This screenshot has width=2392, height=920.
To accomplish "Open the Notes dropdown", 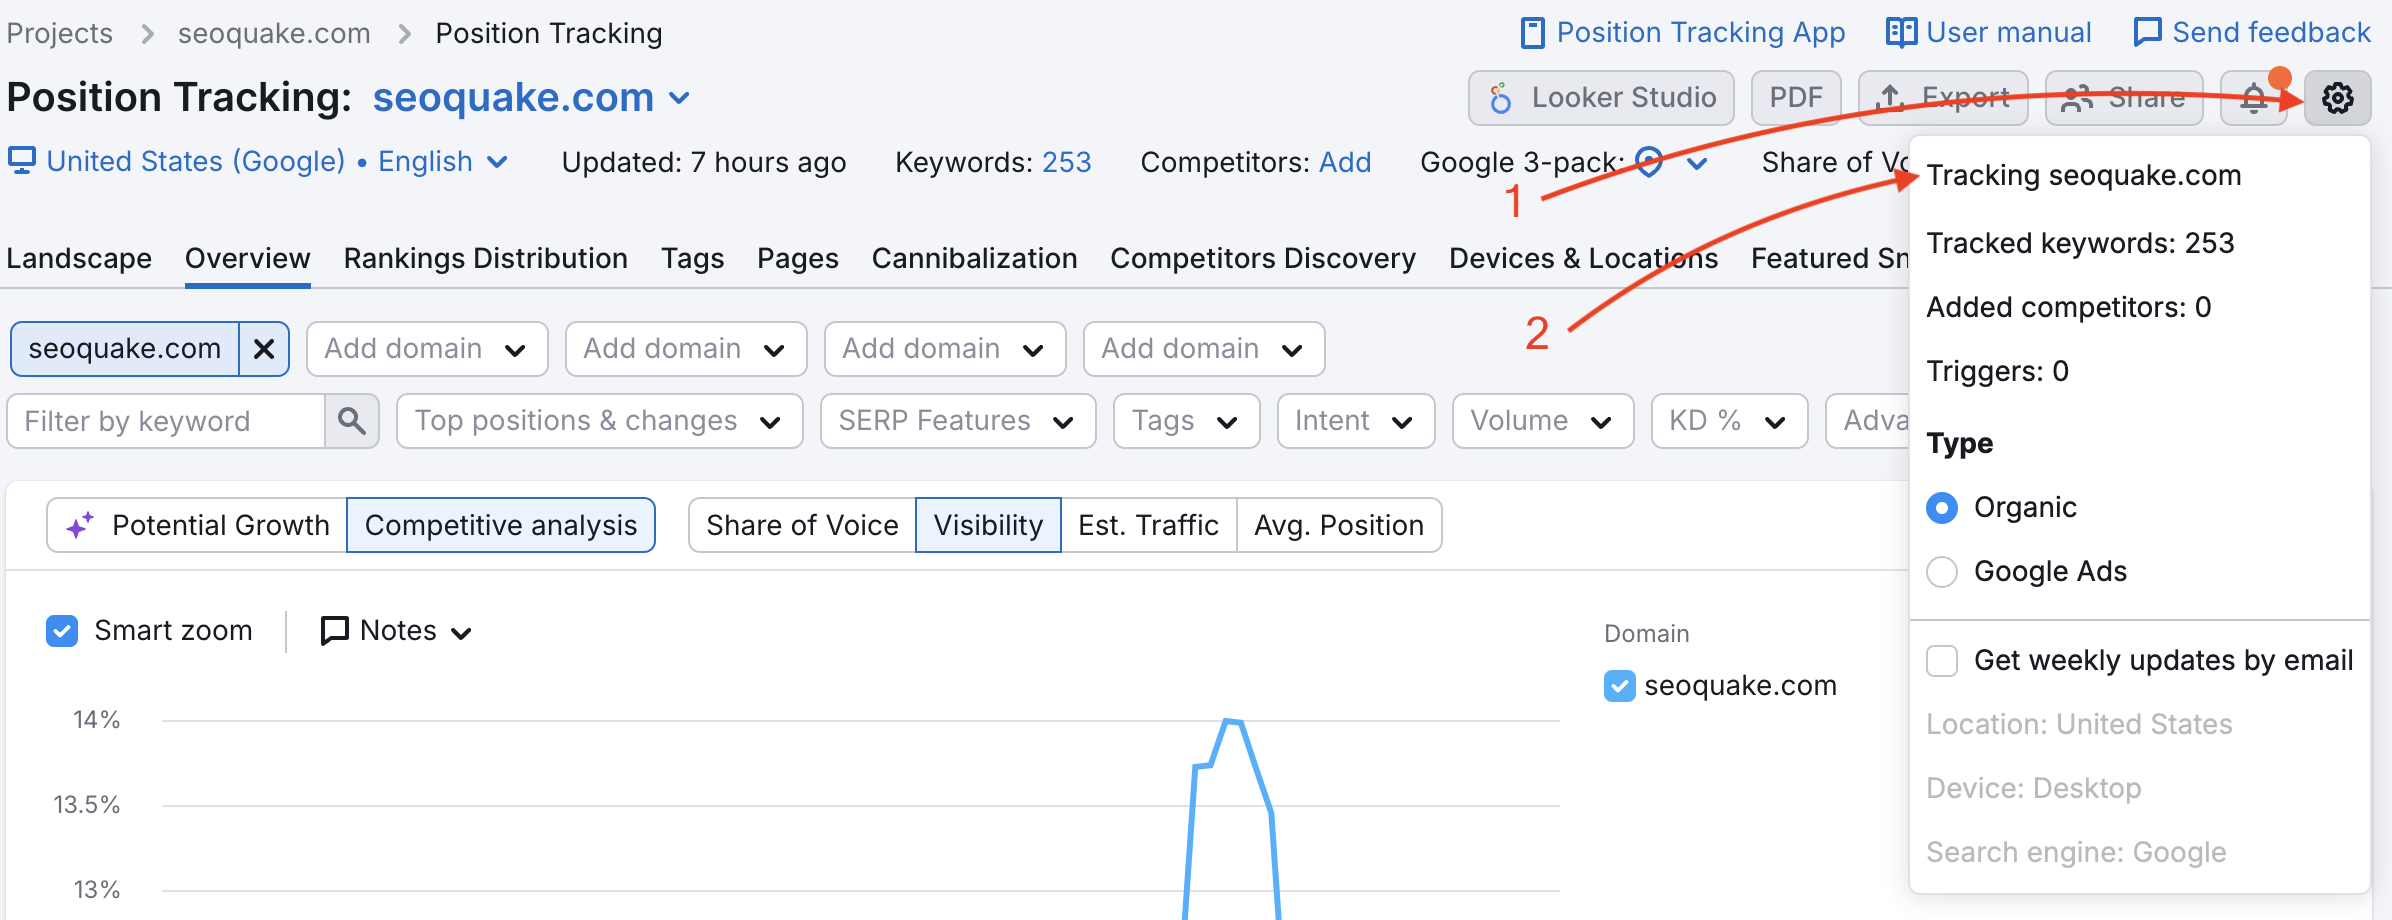I will coord(396,631).
